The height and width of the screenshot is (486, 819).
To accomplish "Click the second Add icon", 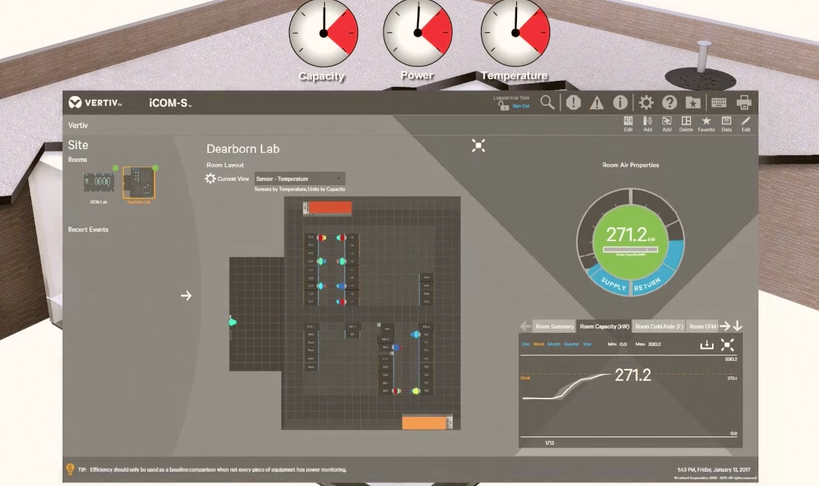I will (667, 124).
